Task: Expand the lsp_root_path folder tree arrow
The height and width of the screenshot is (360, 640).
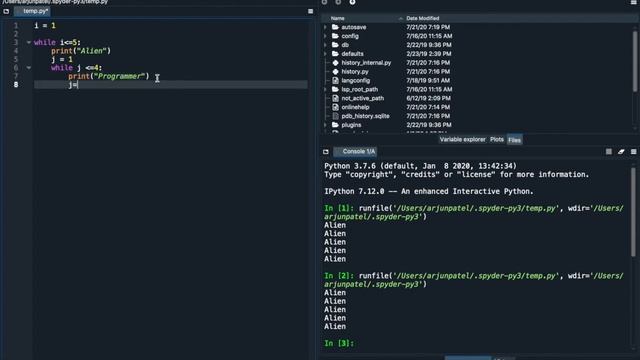Action: coord(325,89)
